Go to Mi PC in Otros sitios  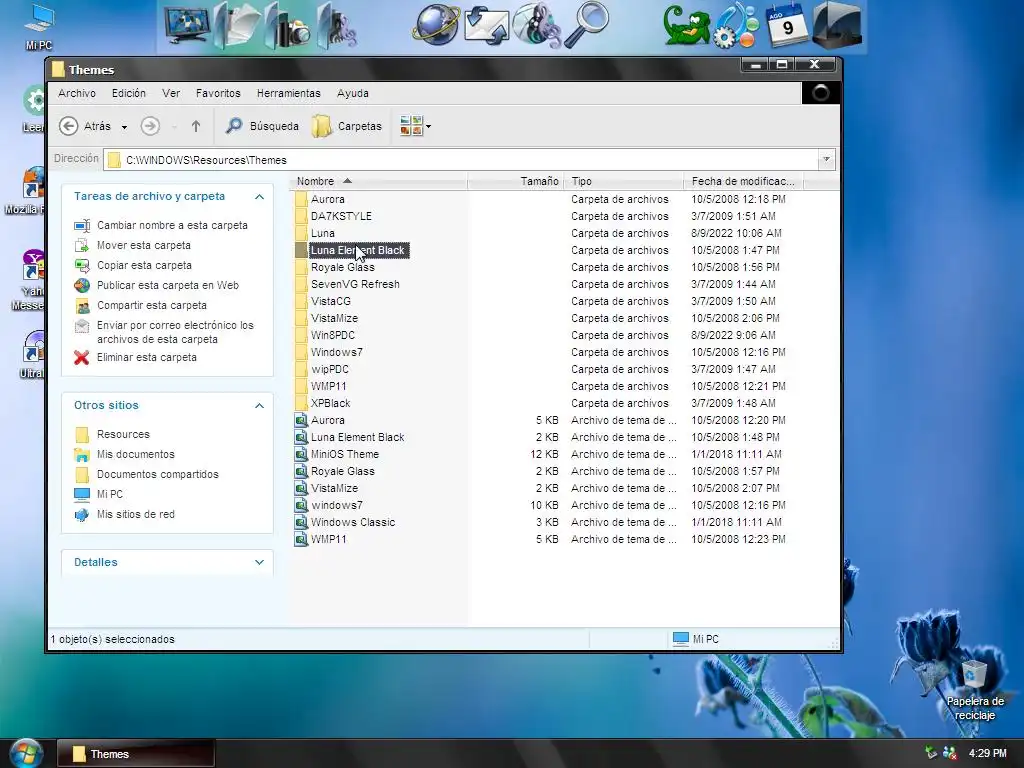[x=110, y=494]
